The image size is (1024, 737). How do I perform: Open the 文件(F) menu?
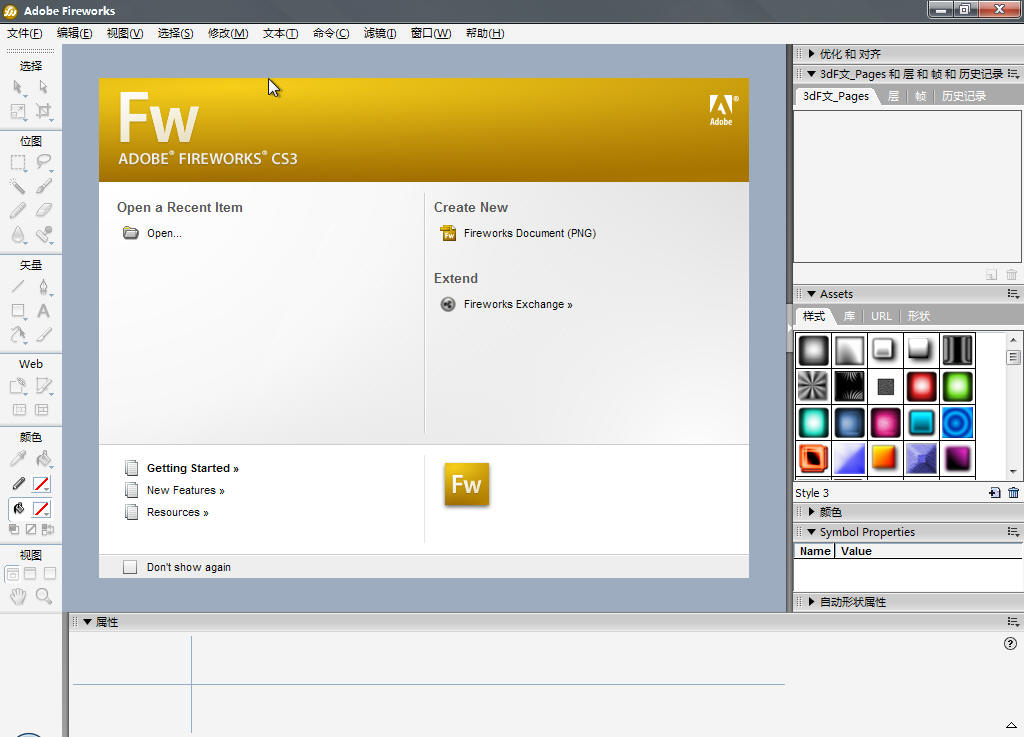click(25, 33)
